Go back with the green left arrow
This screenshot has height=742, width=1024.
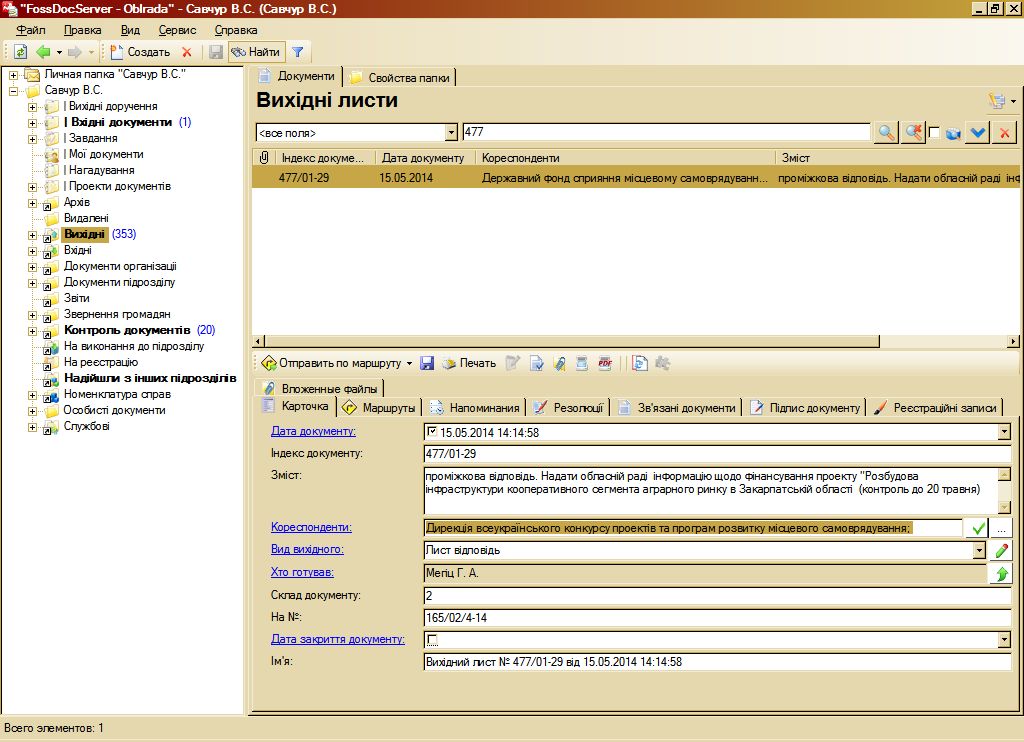[x=43, y=52]
